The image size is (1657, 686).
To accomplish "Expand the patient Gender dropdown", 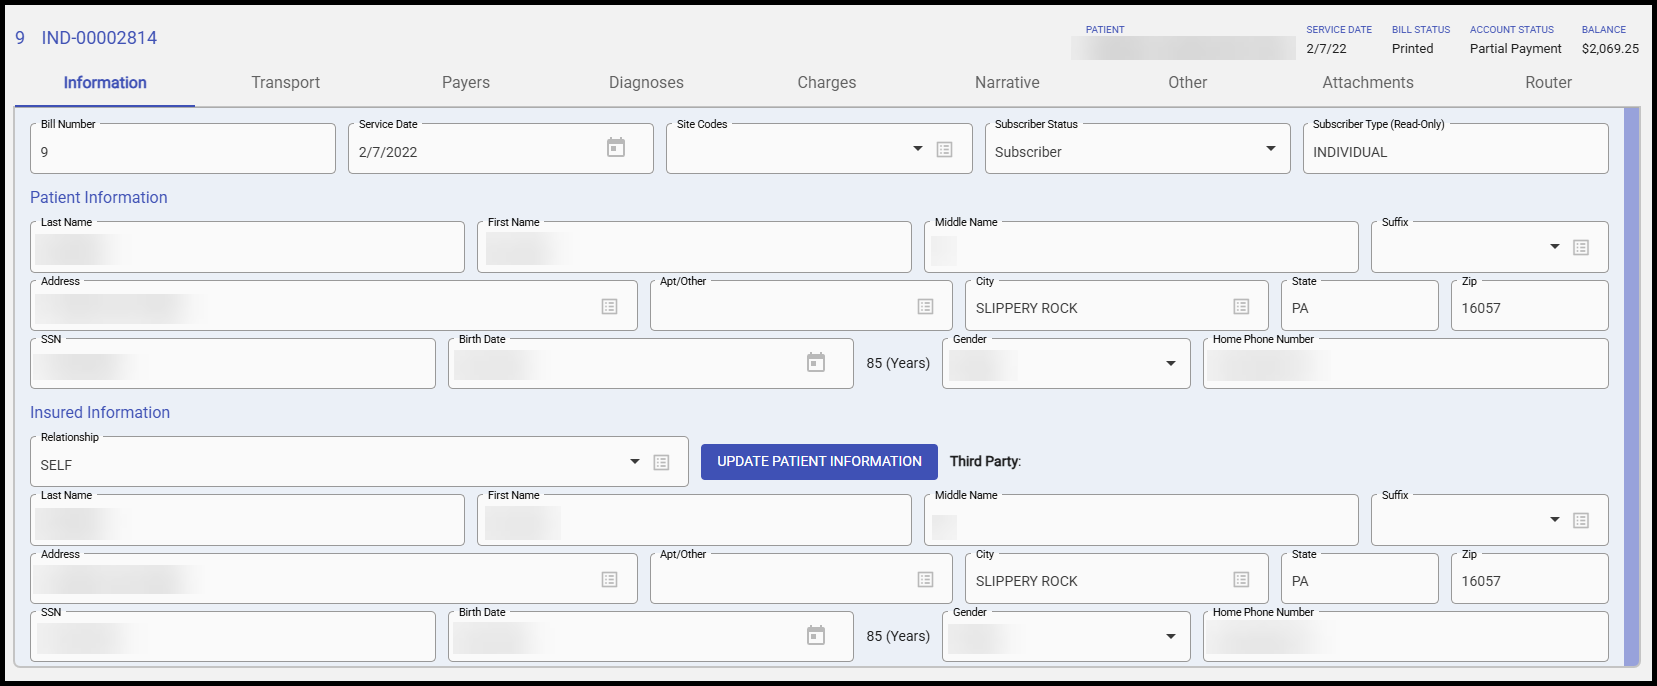I will click(1170, 363).
